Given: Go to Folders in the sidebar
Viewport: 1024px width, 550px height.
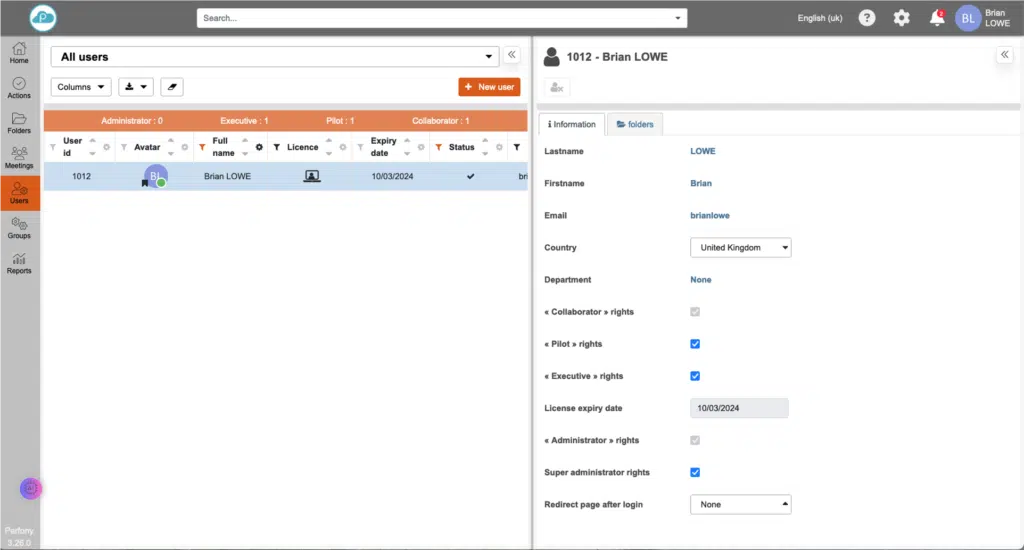Looking at the screenshot, I should 19,122.
